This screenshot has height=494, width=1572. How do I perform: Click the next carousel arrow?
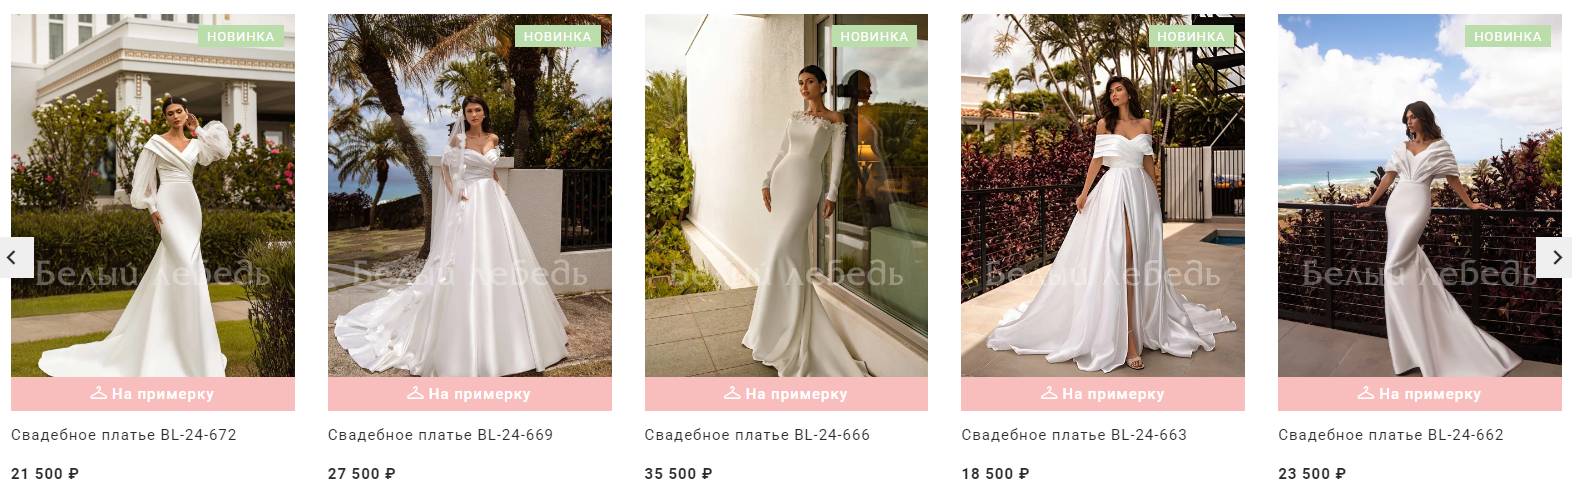click(x=1554, y=258)
